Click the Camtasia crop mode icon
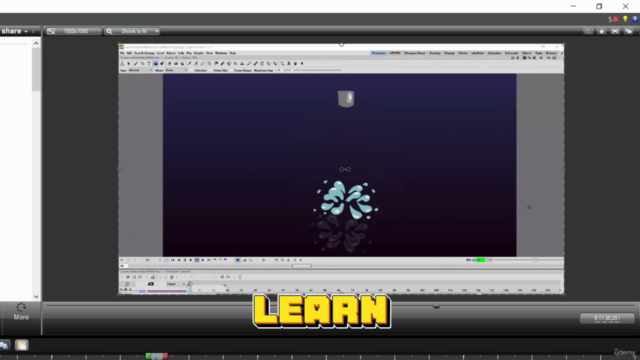Image resolution: width=640 pixels, height=360 pixels. click(x=588, y=31)
